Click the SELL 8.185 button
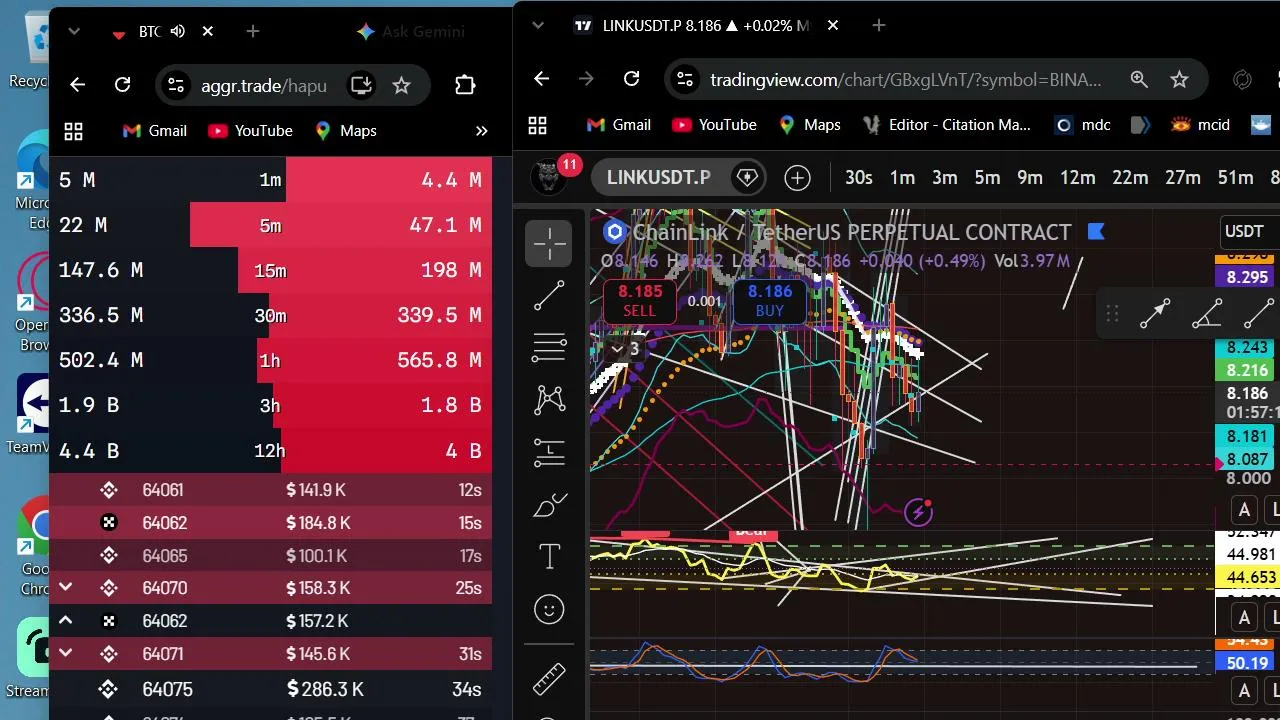The image size is (1280, 720). (x=640, y=300)
